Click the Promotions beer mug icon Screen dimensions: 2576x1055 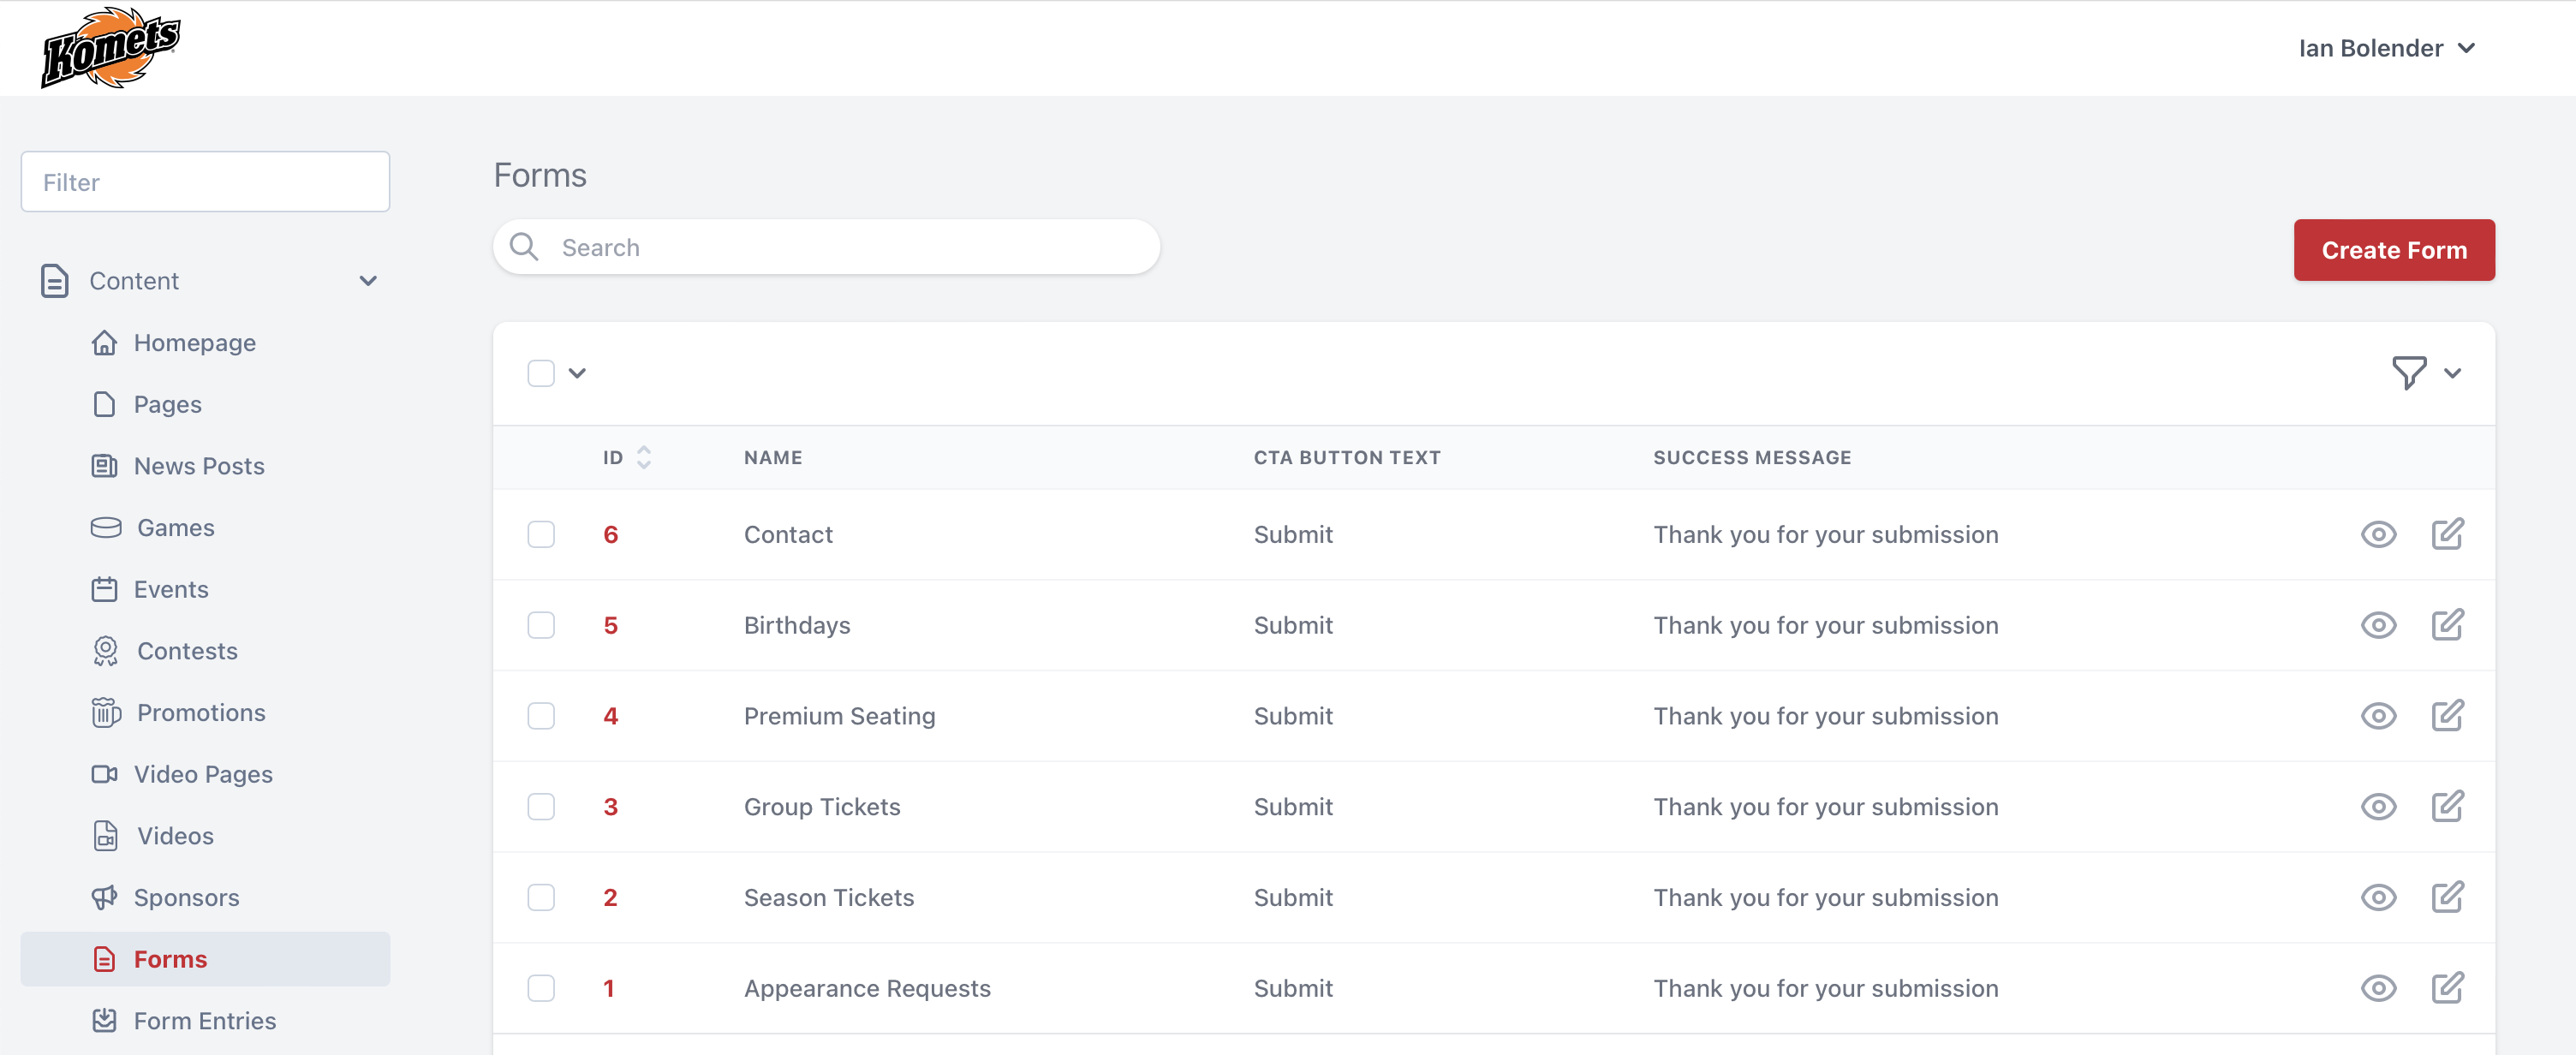(x=106, y=712)
